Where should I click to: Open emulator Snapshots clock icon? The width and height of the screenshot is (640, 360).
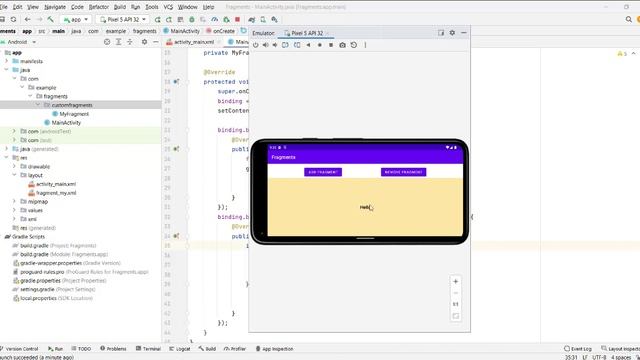[354, 45]
